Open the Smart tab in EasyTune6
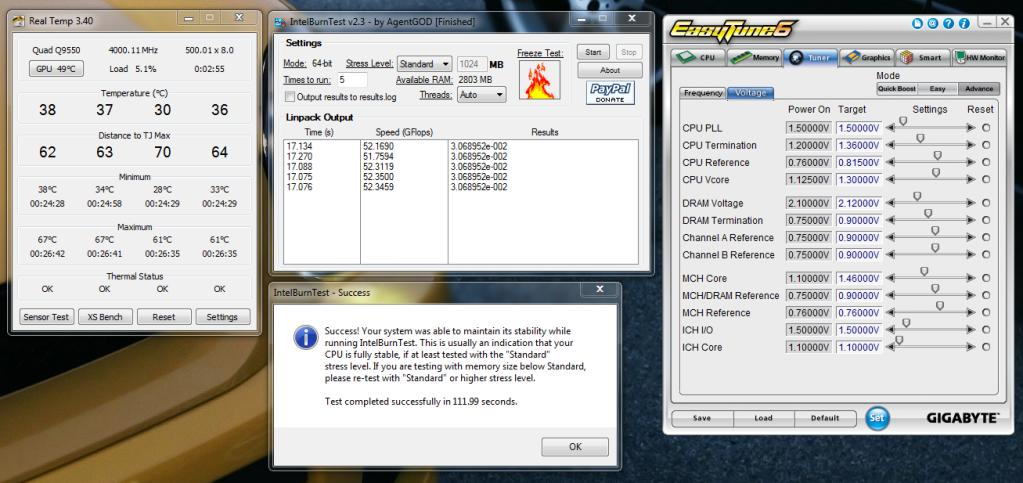This screenshot has width=1023, height=483. click(923, 57)
